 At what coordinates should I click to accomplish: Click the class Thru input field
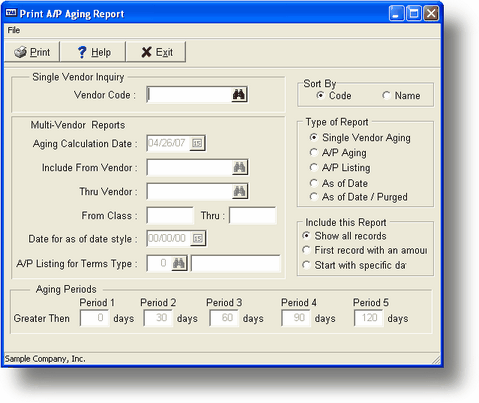[253, 215]
